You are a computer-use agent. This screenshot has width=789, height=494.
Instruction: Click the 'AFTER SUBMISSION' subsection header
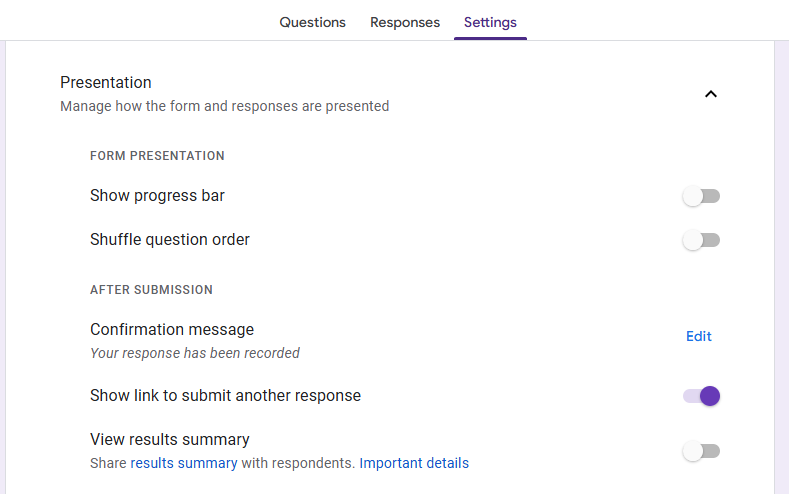click(151, 290)
